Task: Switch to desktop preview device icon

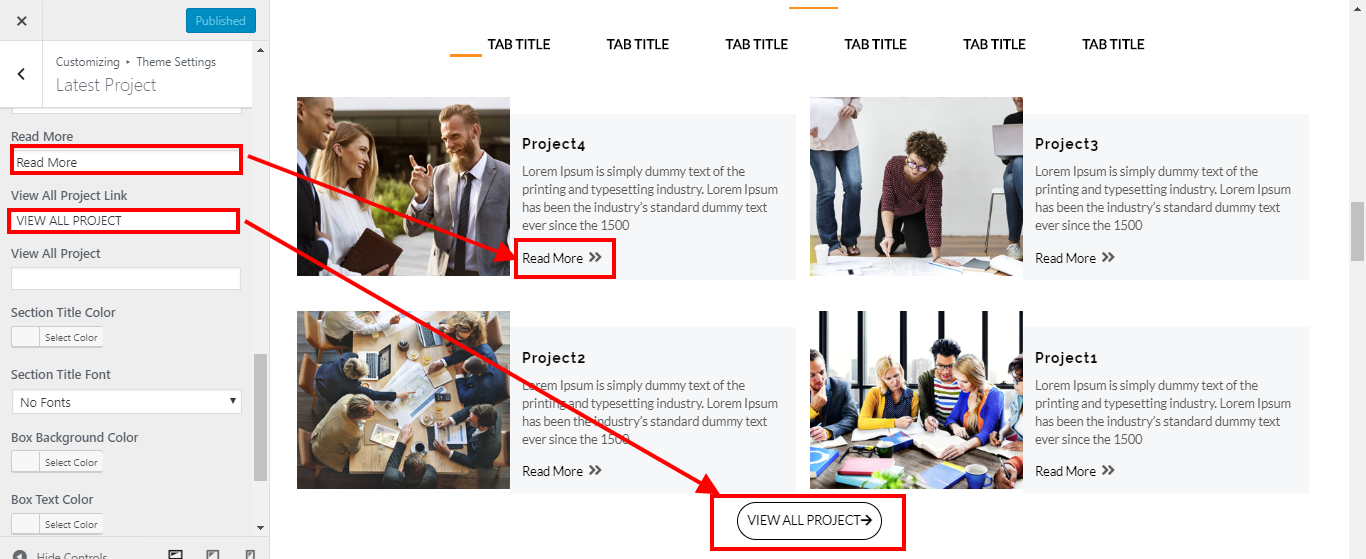Action: pyautogui.click(x=176, y=554)
